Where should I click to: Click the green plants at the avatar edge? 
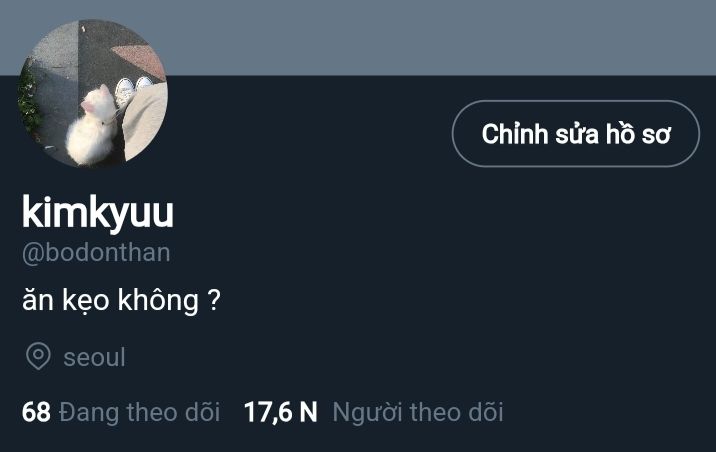[29, 101]
